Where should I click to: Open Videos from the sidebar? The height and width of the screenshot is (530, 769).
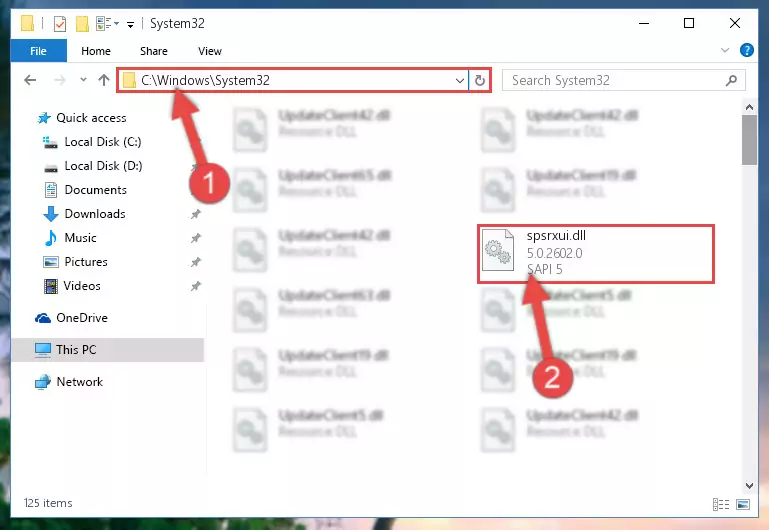(72, 286)
